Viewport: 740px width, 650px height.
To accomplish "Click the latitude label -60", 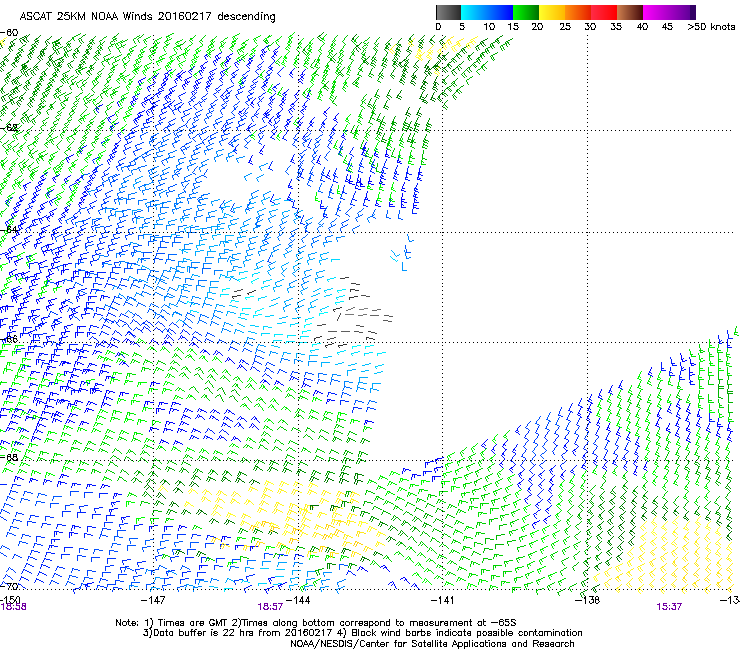I will [x=9, y=33].
